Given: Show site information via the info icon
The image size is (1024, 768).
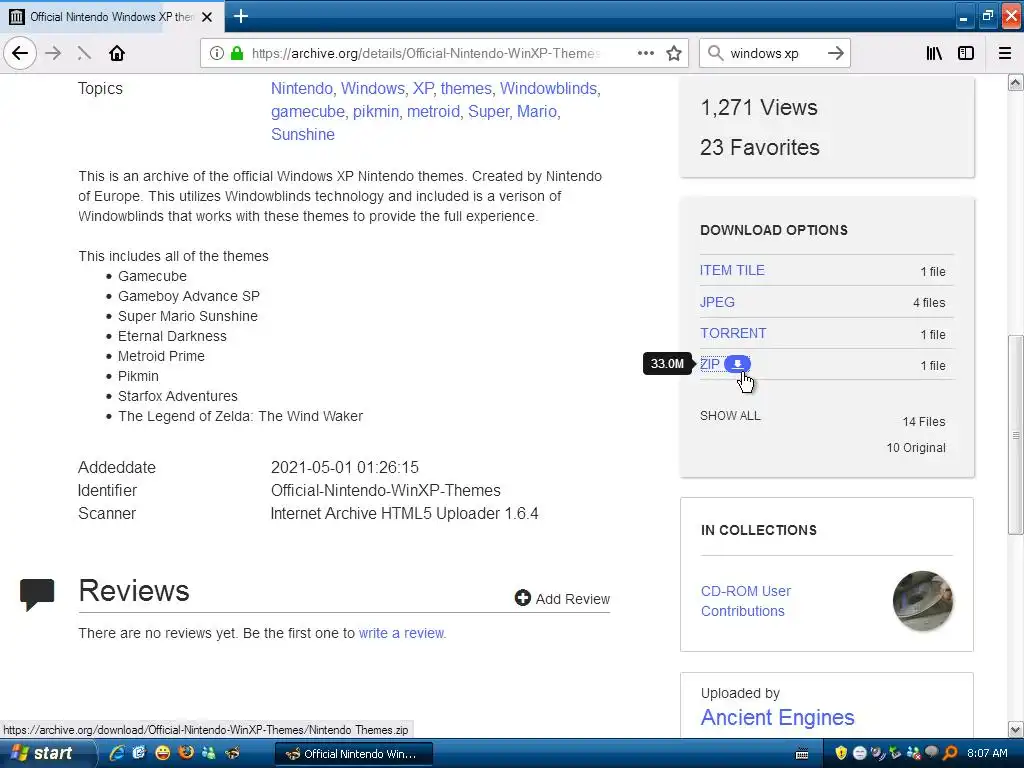Looking at the screenshot, I should click(x=217, y=54).
